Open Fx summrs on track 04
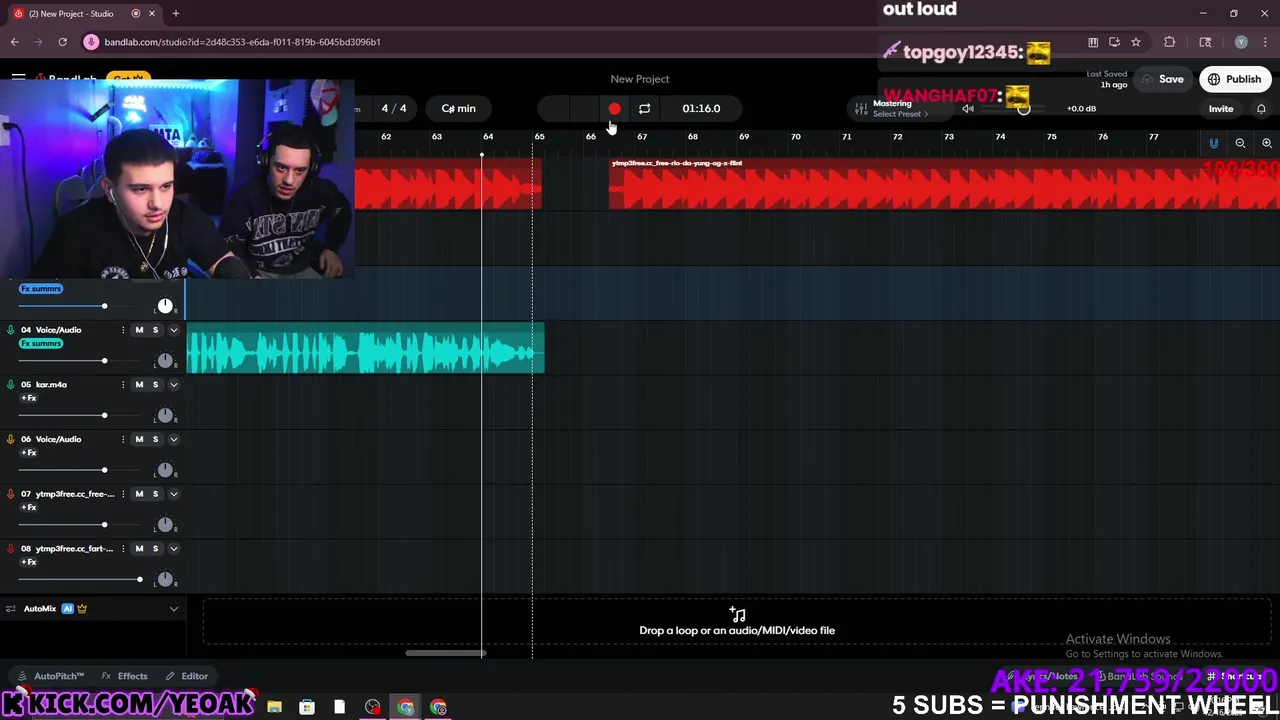 41,343
